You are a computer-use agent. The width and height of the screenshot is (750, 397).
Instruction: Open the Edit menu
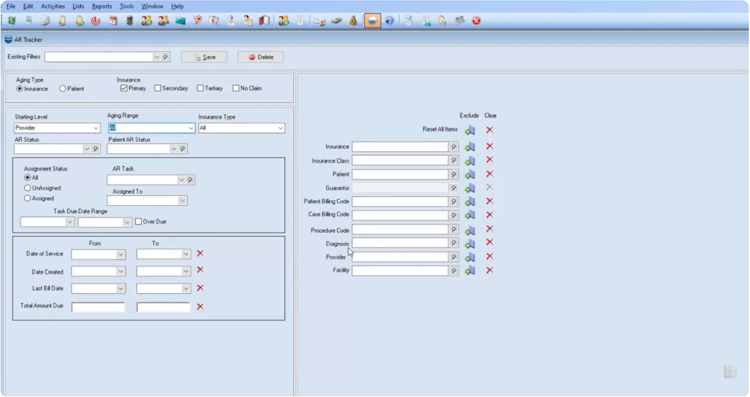point(28,6)
